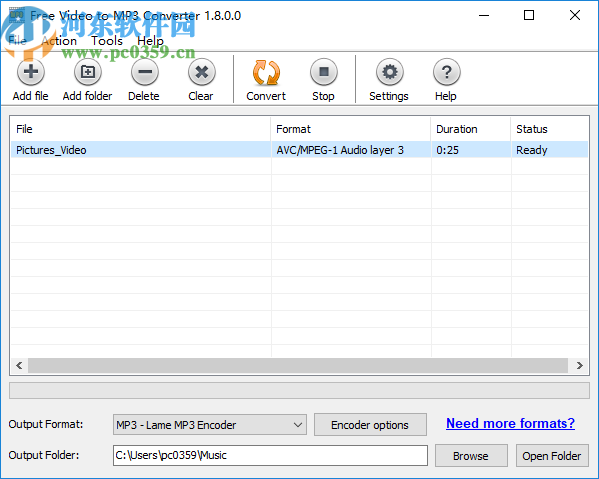The height and width of the screenshot is (479, 599).
Task: Click the horizontal scrollbar right arrow
Action: [x=579, y=366]
